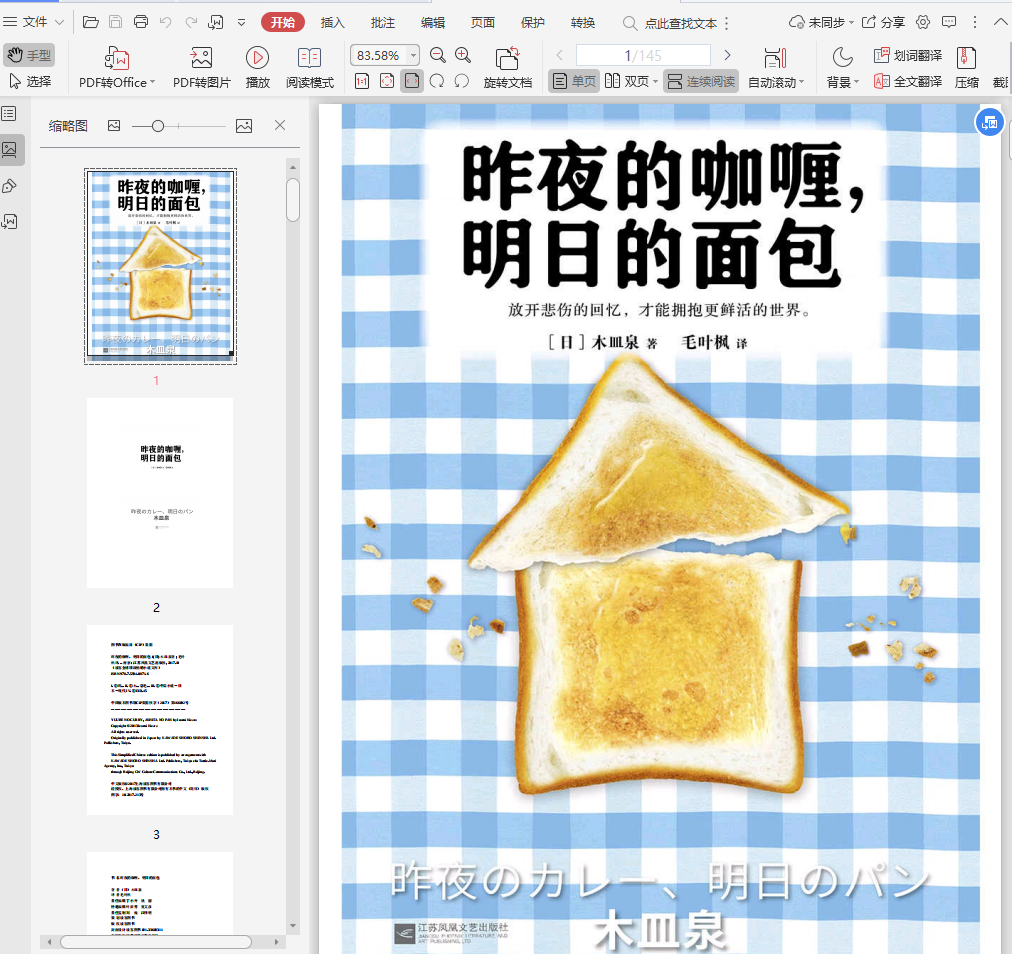This screenshot has height=954, width=1012.
Task: Click thumbnail panel vertical scrollbar
Action: [x=293, y=200]
